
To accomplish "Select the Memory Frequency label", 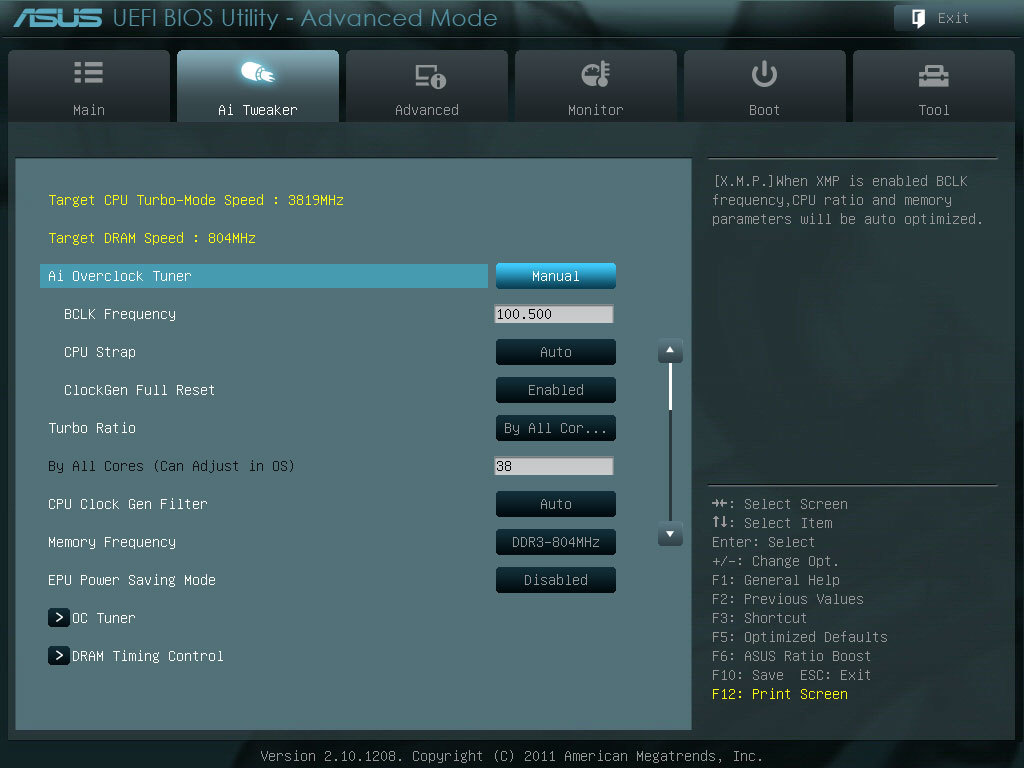I will (112, 542).
